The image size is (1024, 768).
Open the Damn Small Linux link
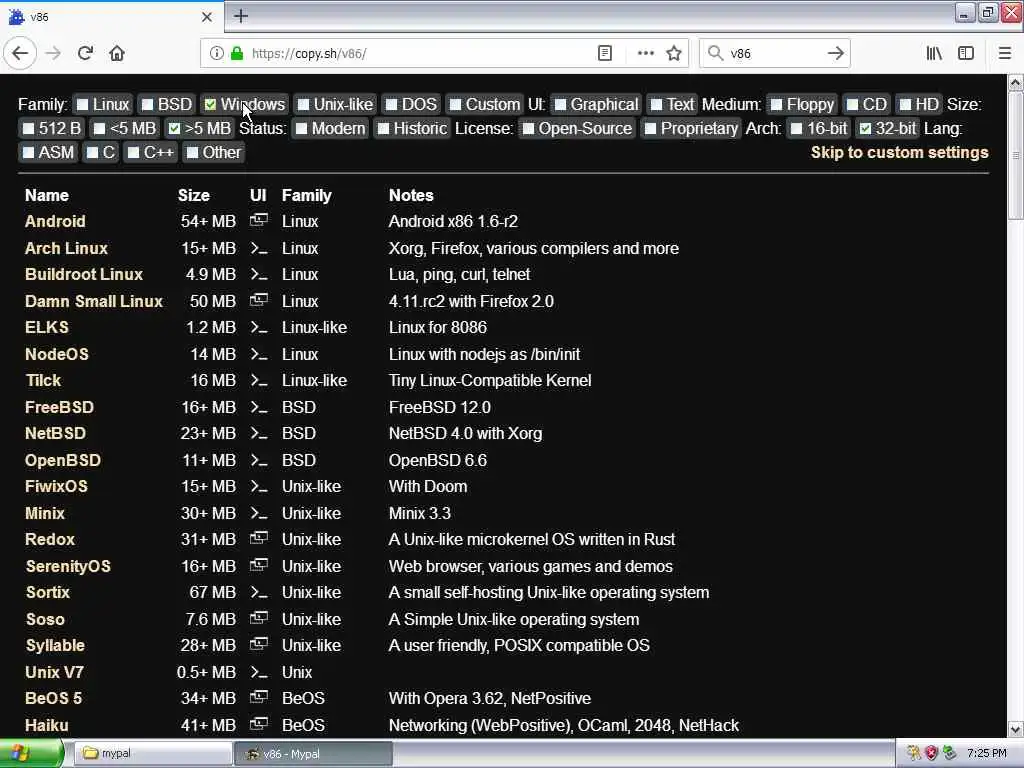93,301
